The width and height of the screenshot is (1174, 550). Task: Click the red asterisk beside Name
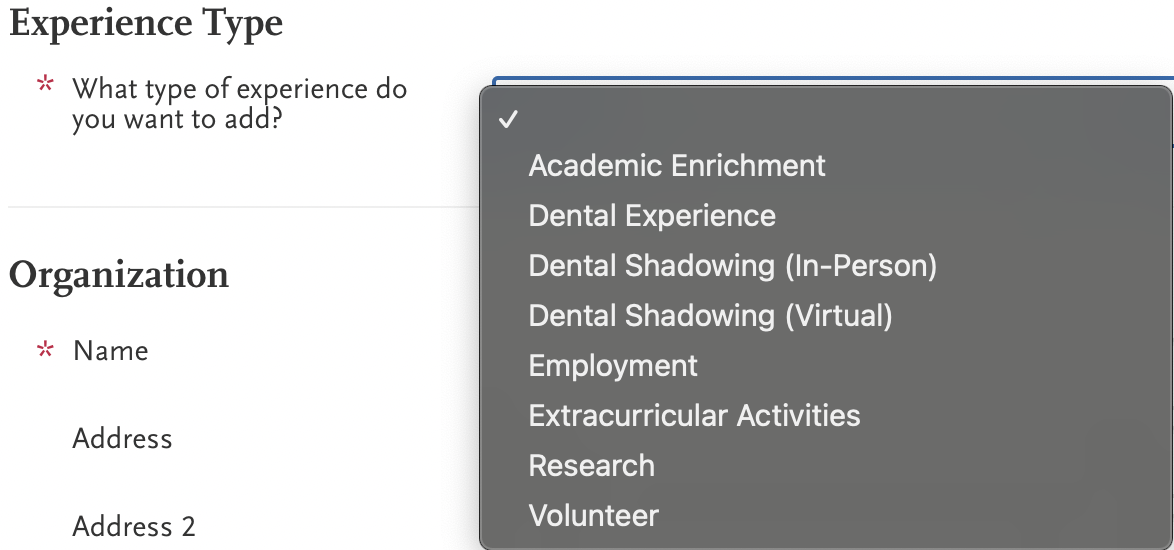pos(46,349)
